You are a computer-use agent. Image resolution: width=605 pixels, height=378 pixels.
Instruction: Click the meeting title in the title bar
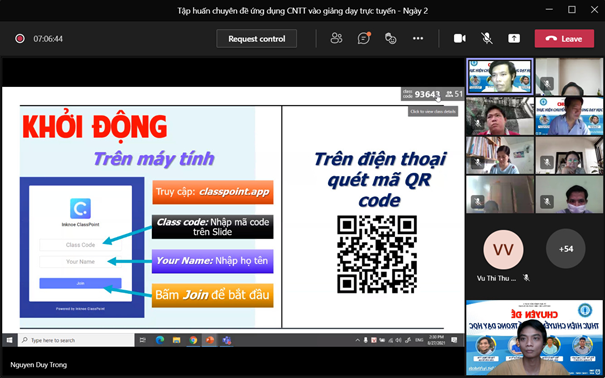[x=302, y=11]
